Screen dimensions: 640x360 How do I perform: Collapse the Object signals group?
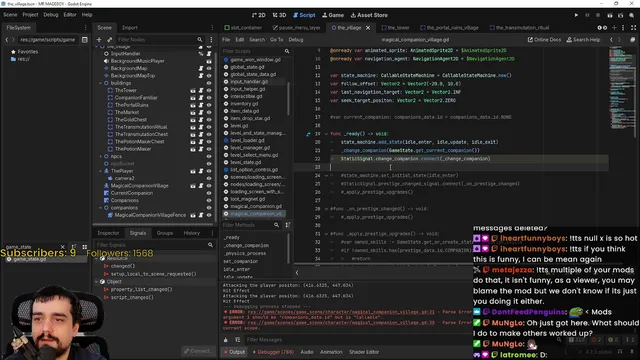tap(97, 282)
